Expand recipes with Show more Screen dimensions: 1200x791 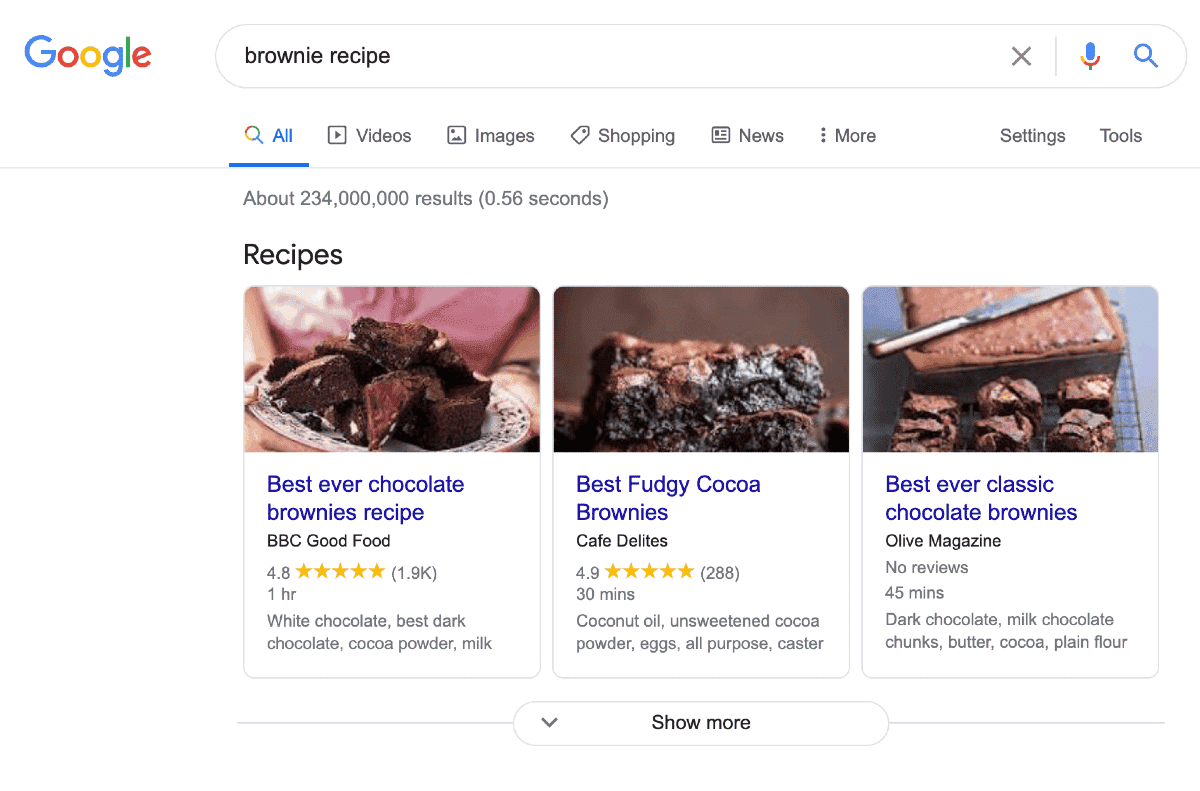pos(700,722)
